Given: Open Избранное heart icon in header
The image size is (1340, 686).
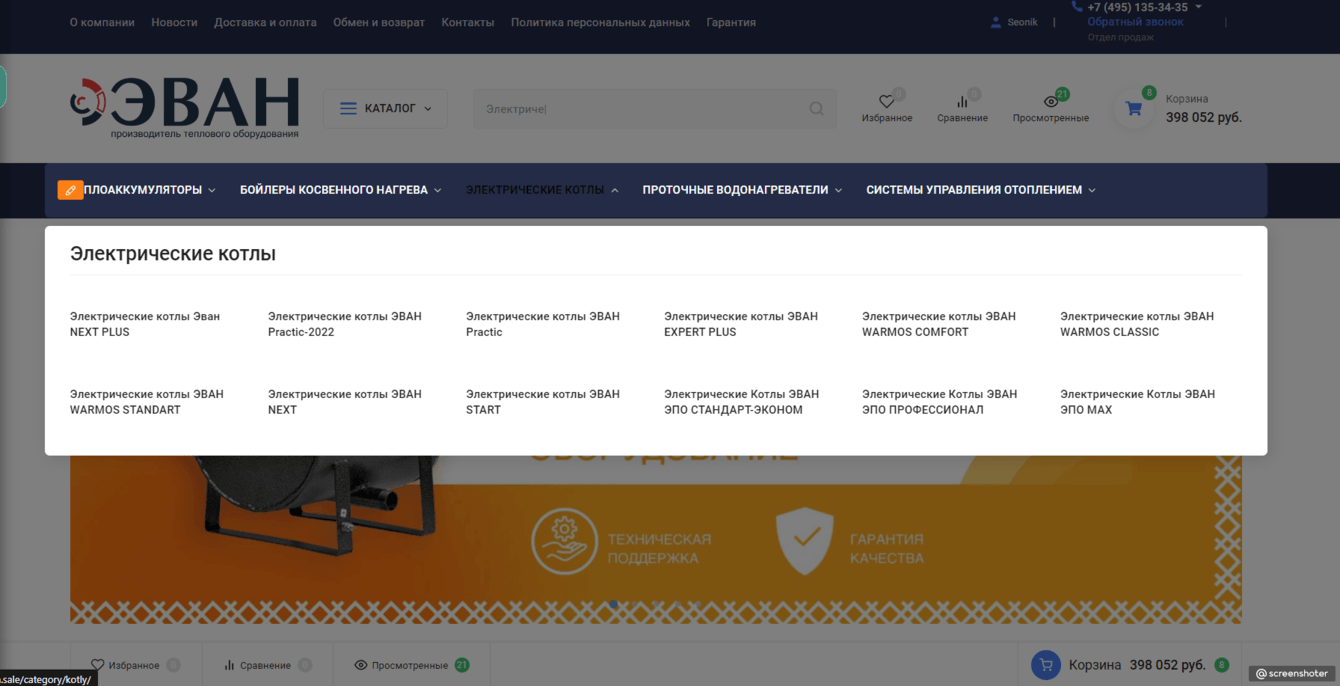Looking at the screenshot, I should [886, 101].
